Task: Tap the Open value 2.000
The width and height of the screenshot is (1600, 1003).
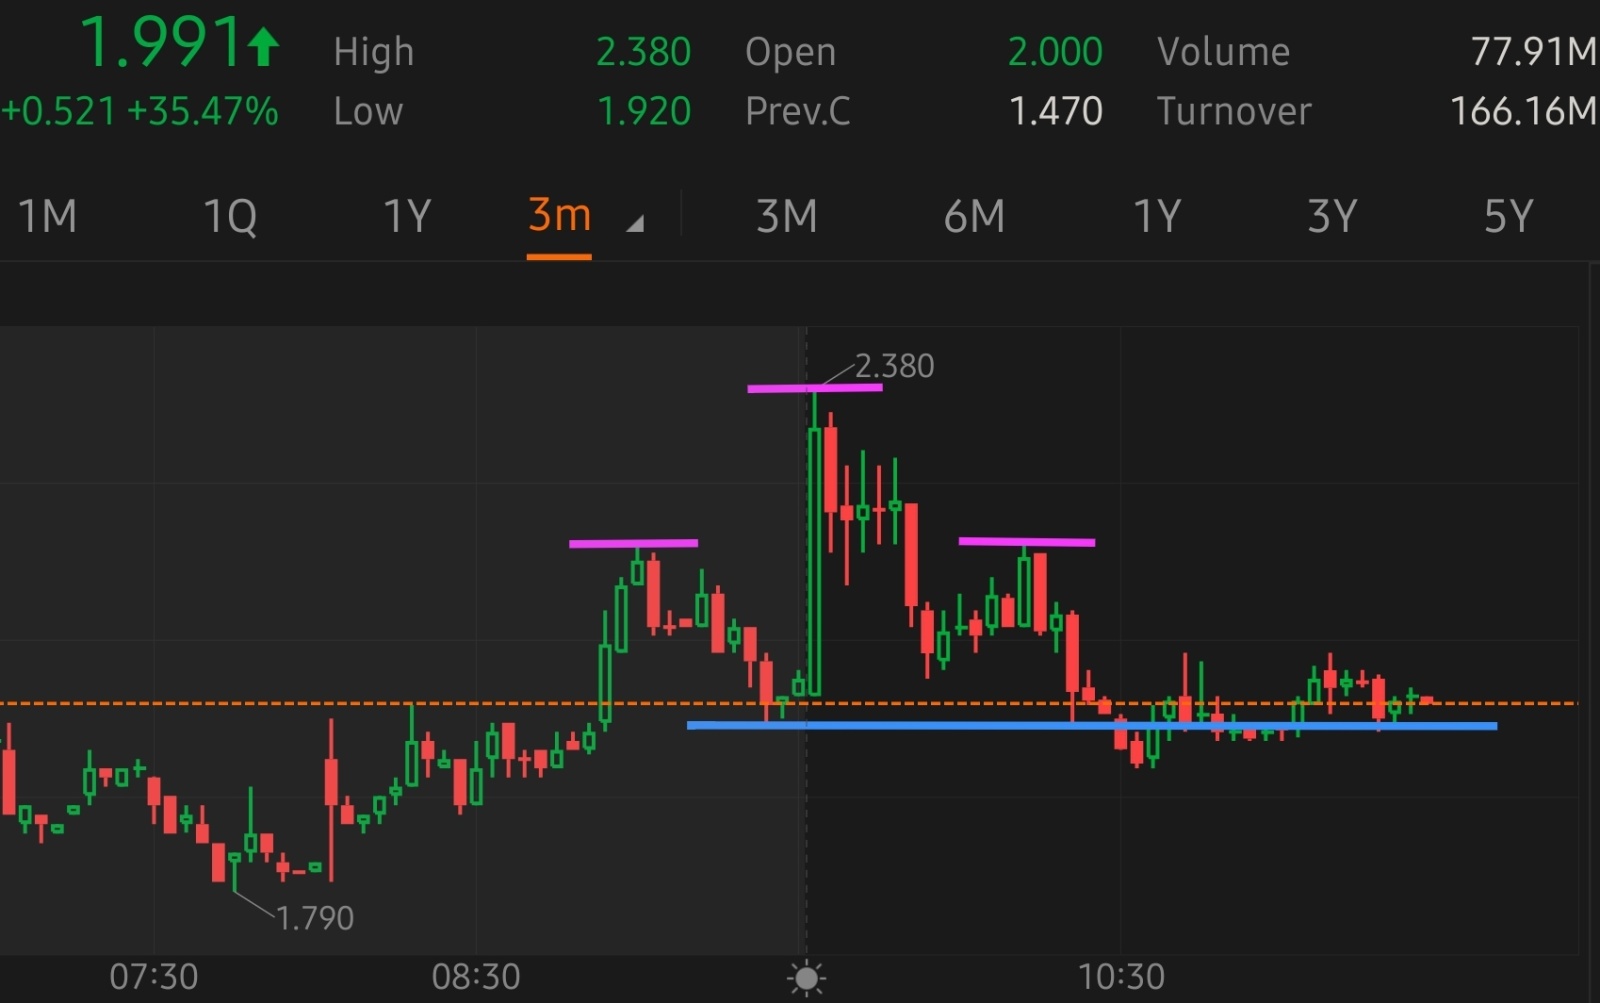Action: [x=1055, y=52]
